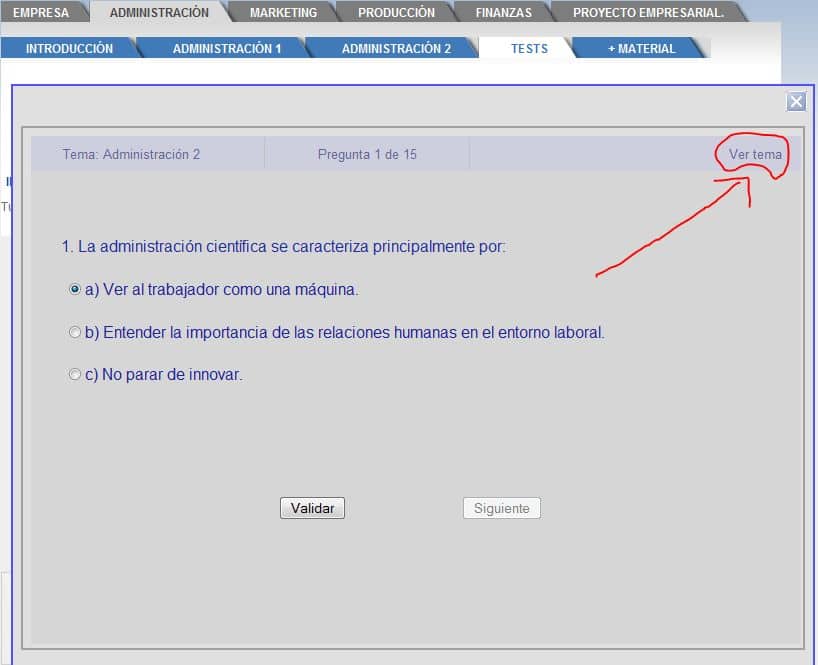The width and height of the screenshot is (818, 665).
Task: Switch to the EMPRESA tab
Action: (41, 13)
